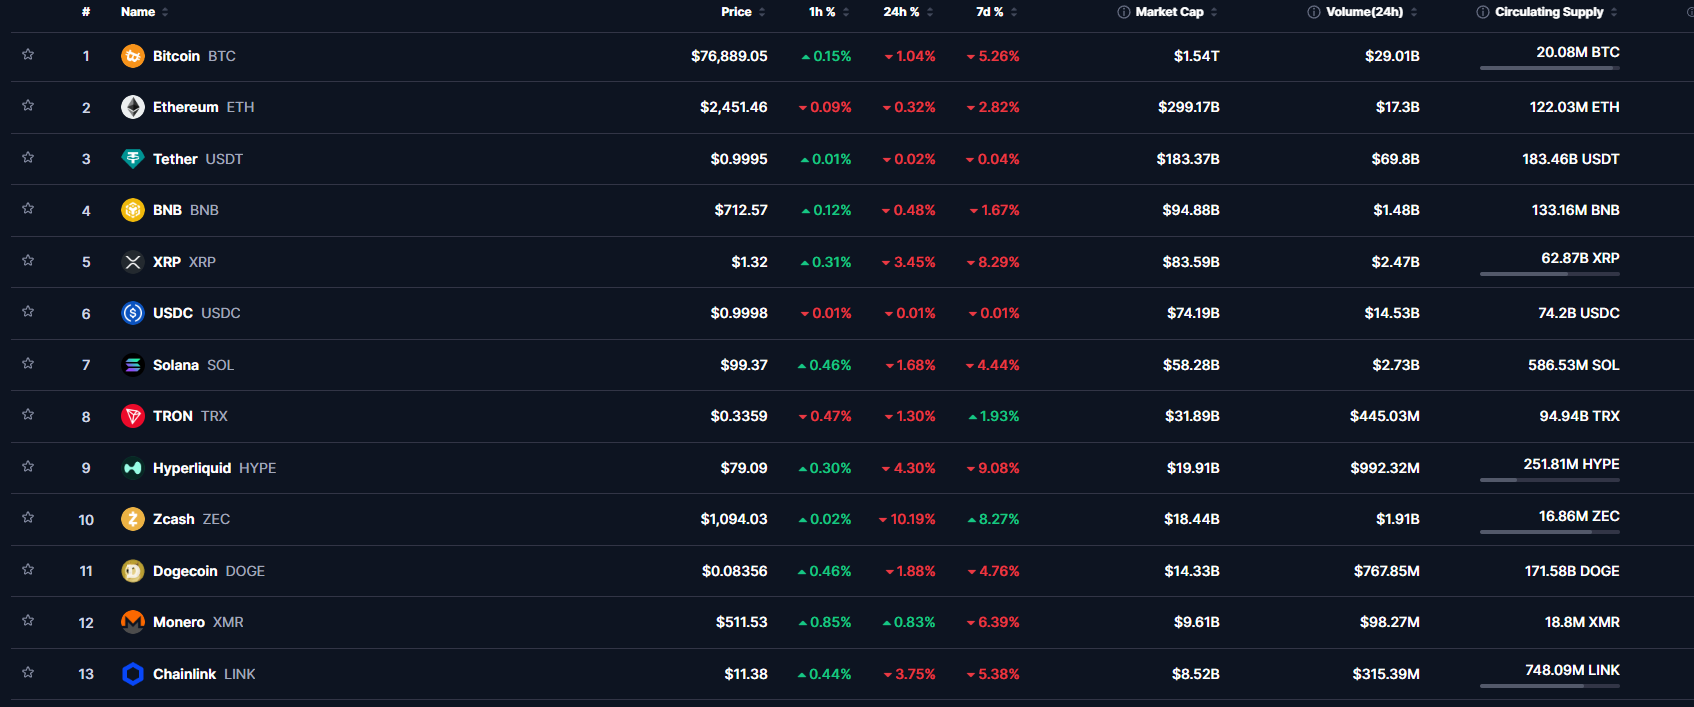
Task: Click the Volume(24h) info icon
Action: (1314, 12)
